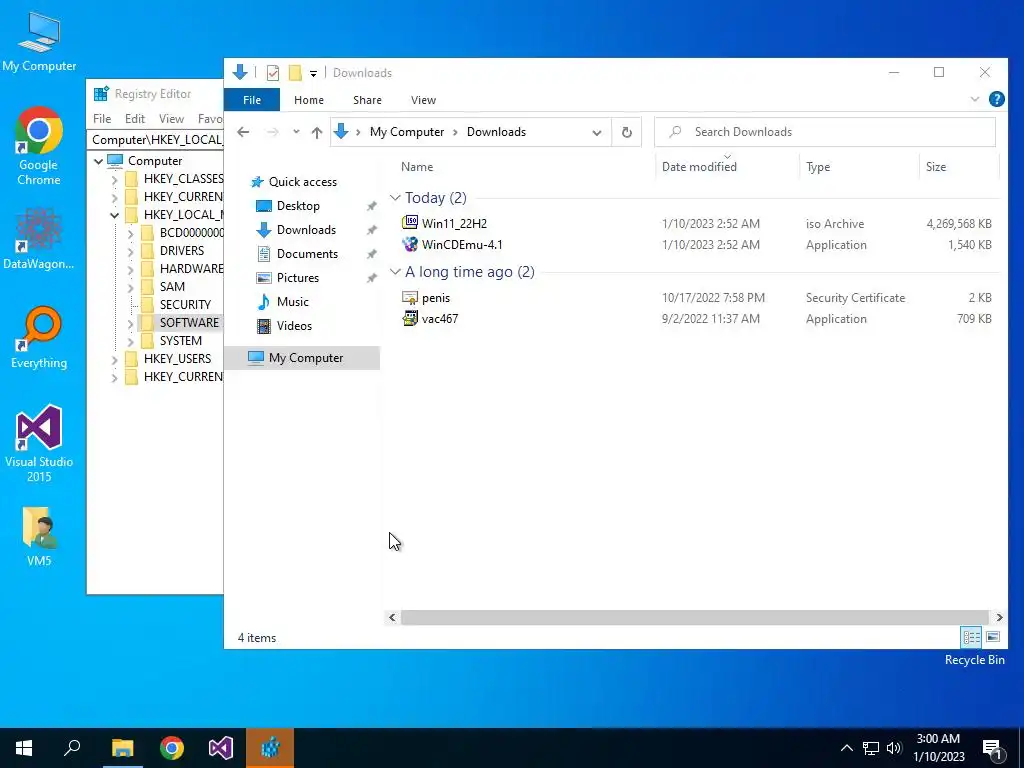Switch to the Home ribbon tab
Image resolution: width=1024 pixels, height=768 pixels.
(x=309, y=100)
